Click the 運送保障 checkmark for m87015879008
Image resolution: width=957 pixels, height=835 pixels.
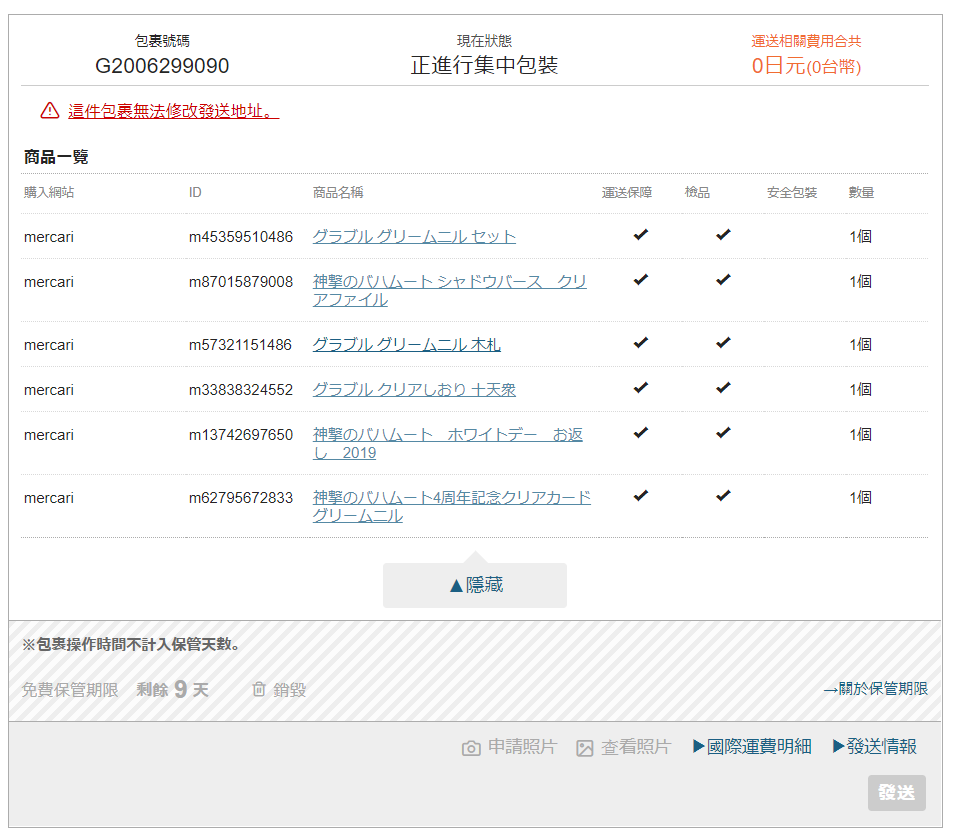[x=640, y=280]
